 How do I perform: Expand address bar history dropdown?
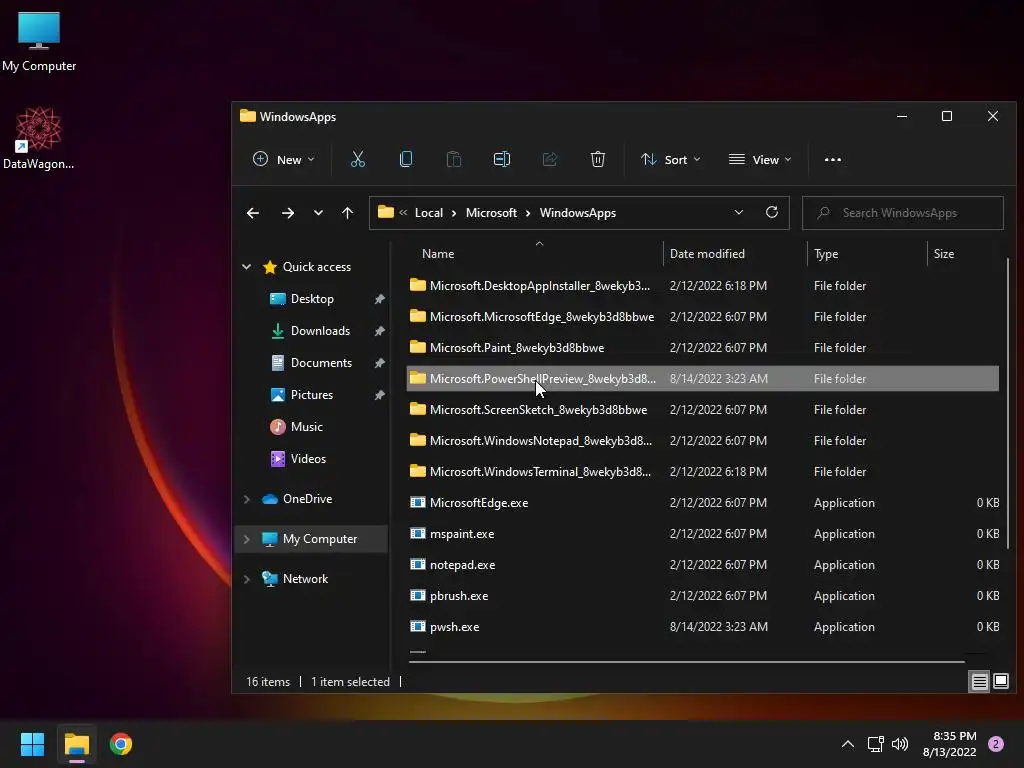739,212
